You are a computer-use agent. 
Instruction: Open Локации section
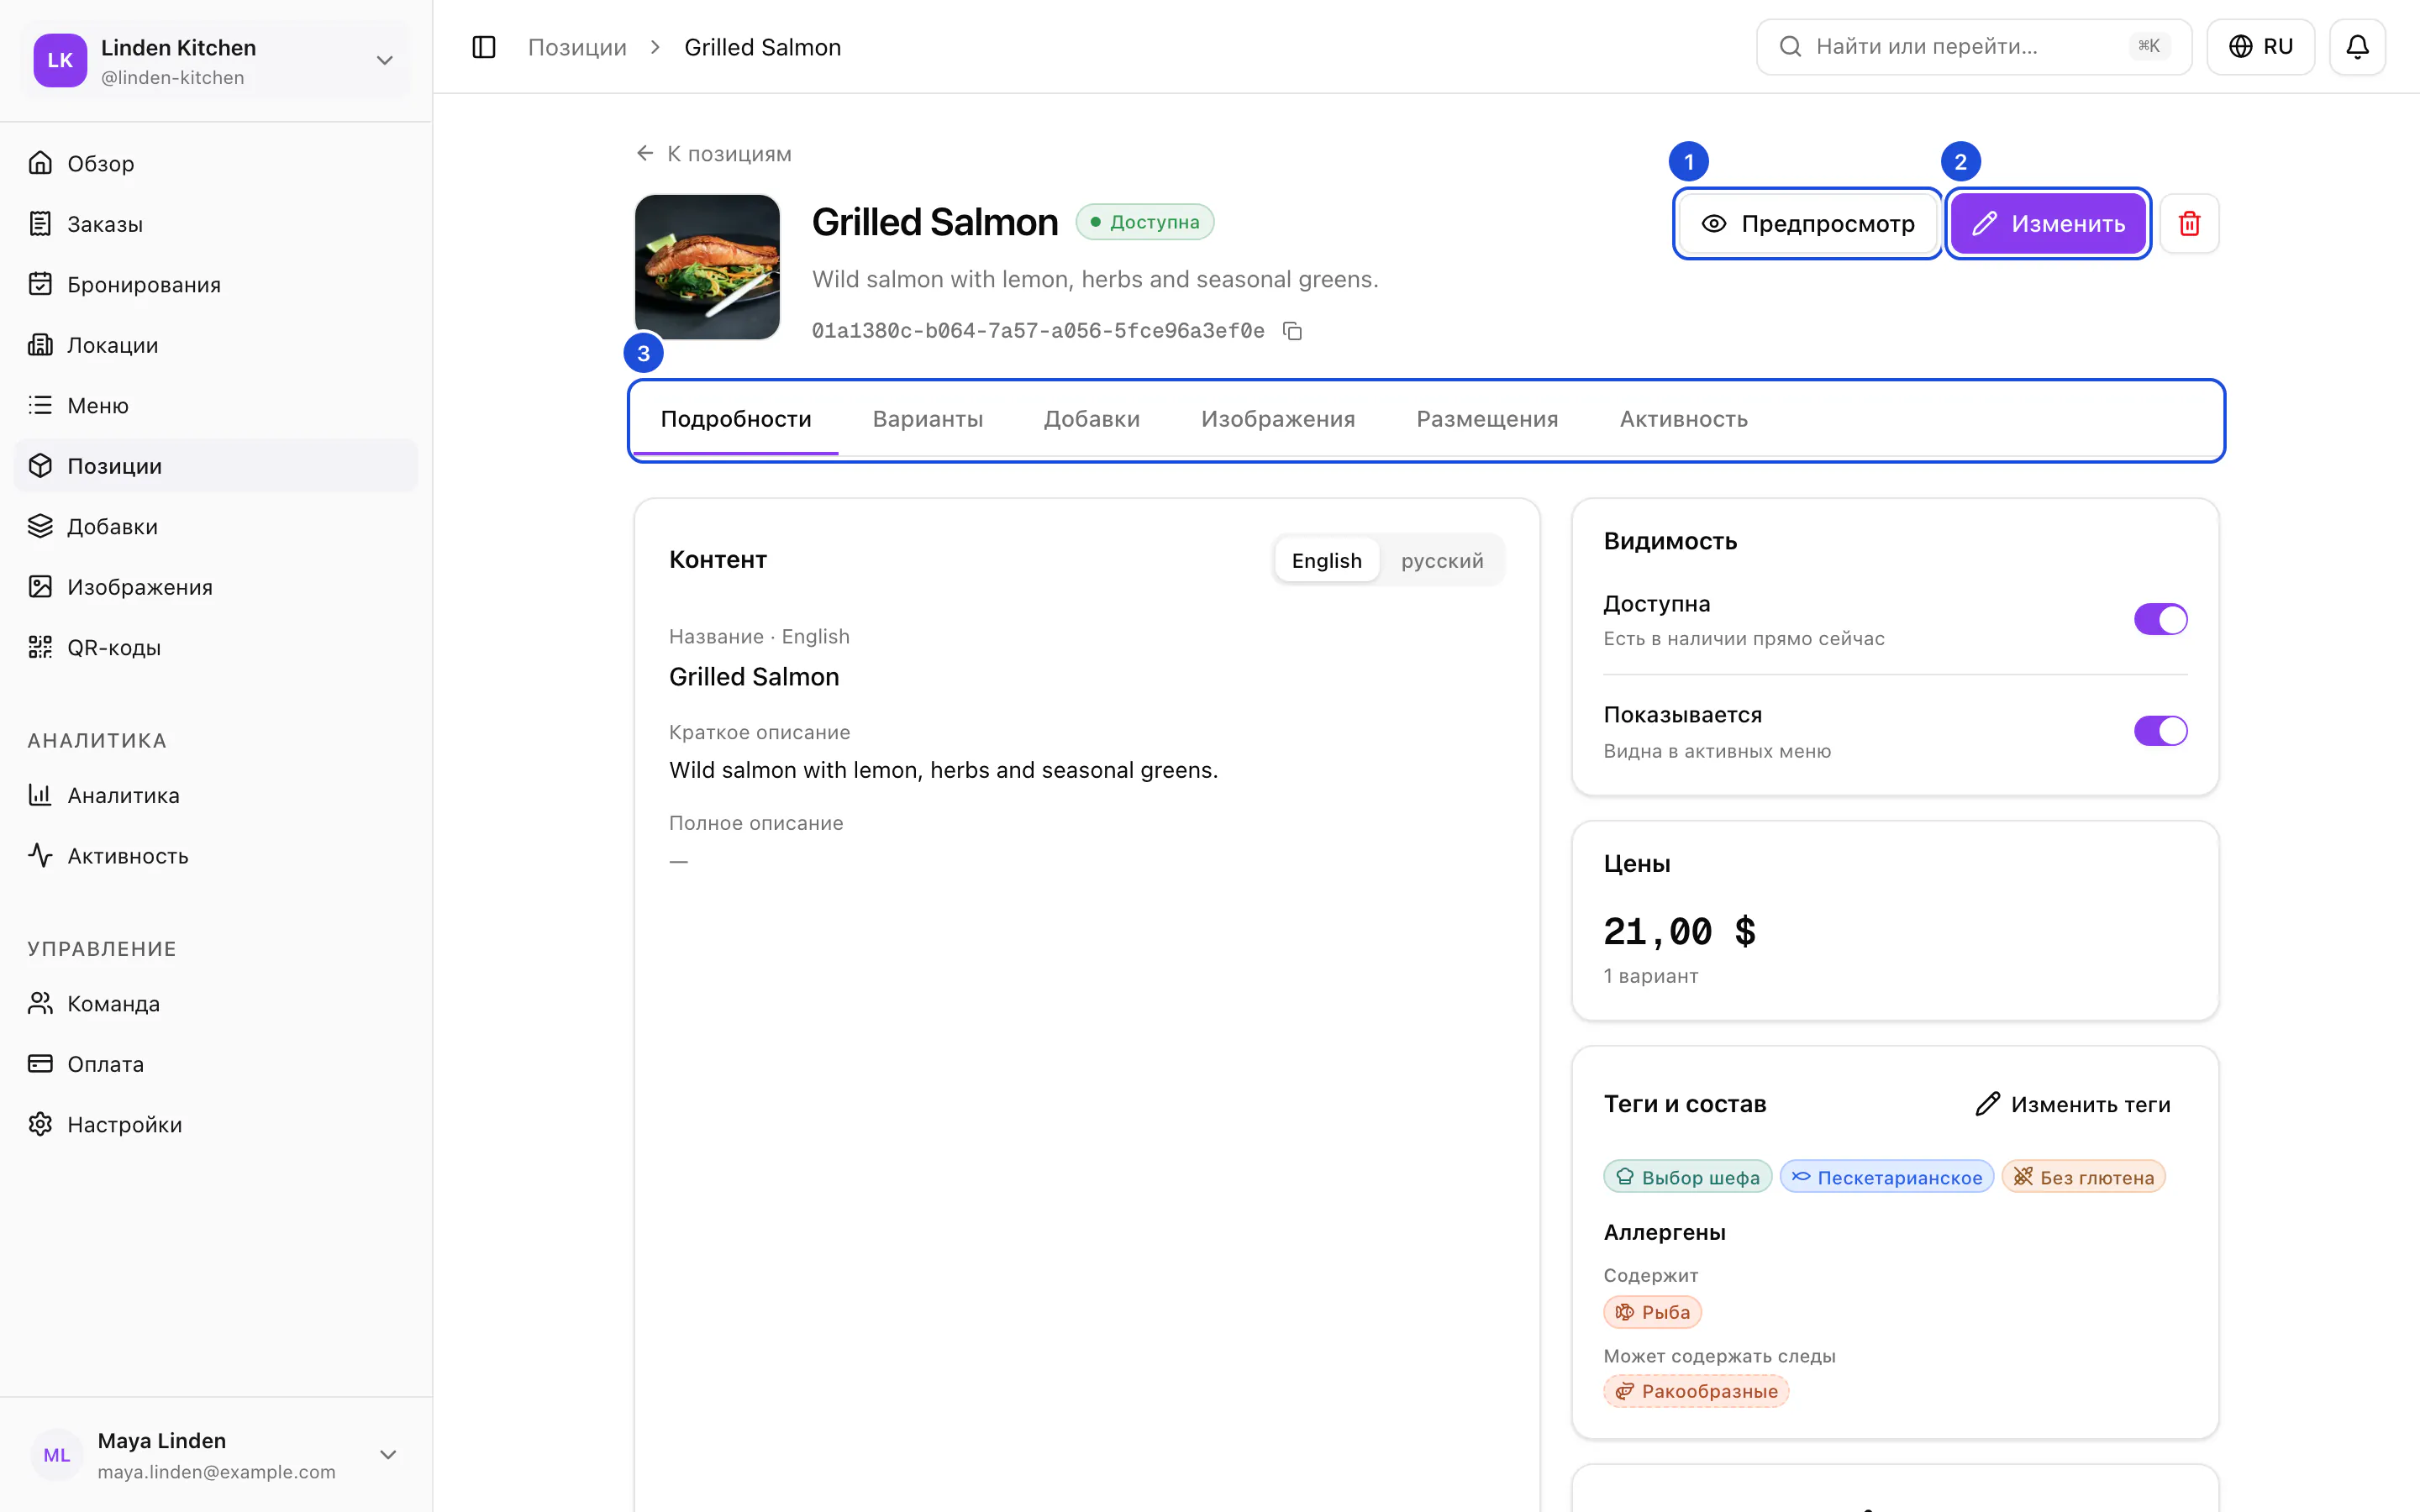[x=216, y=345]
